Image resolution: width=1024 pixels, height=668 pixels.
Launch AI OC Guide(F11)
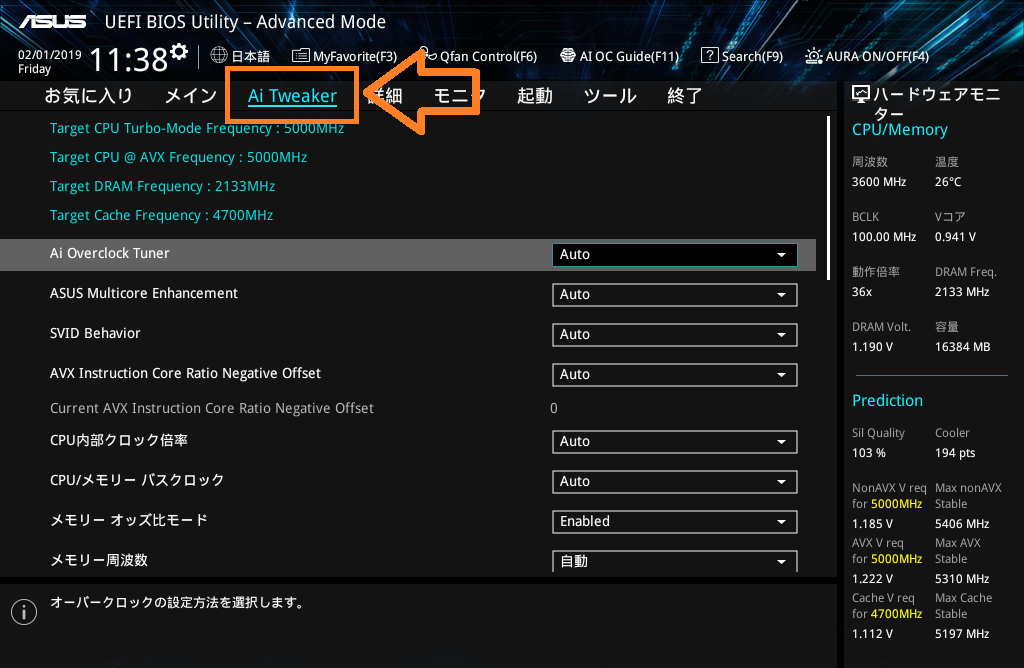(x=620, y=56)
